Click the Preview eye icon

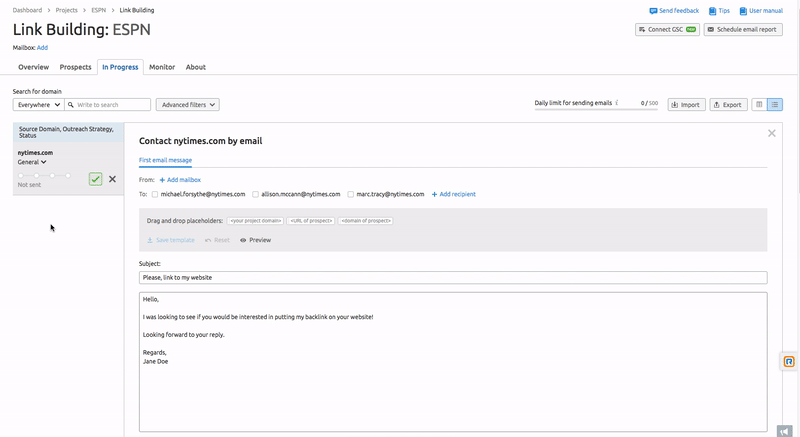coord(244,240)
